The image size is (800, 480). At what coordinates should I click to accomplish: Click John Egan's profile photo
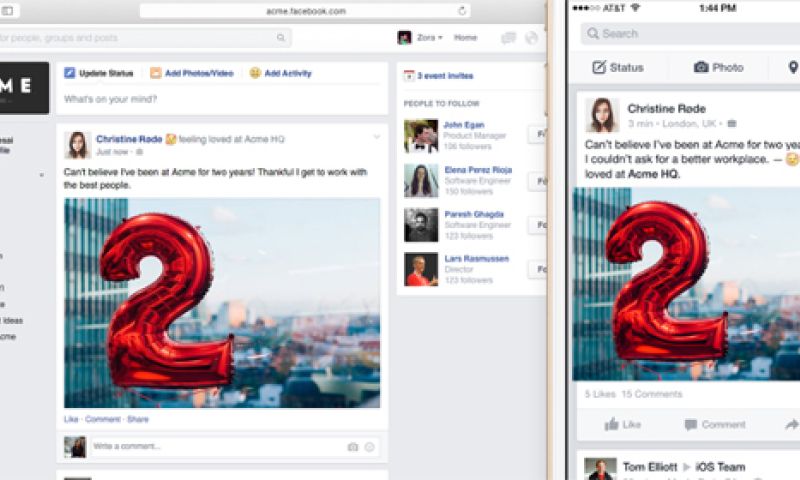(421, 136)
